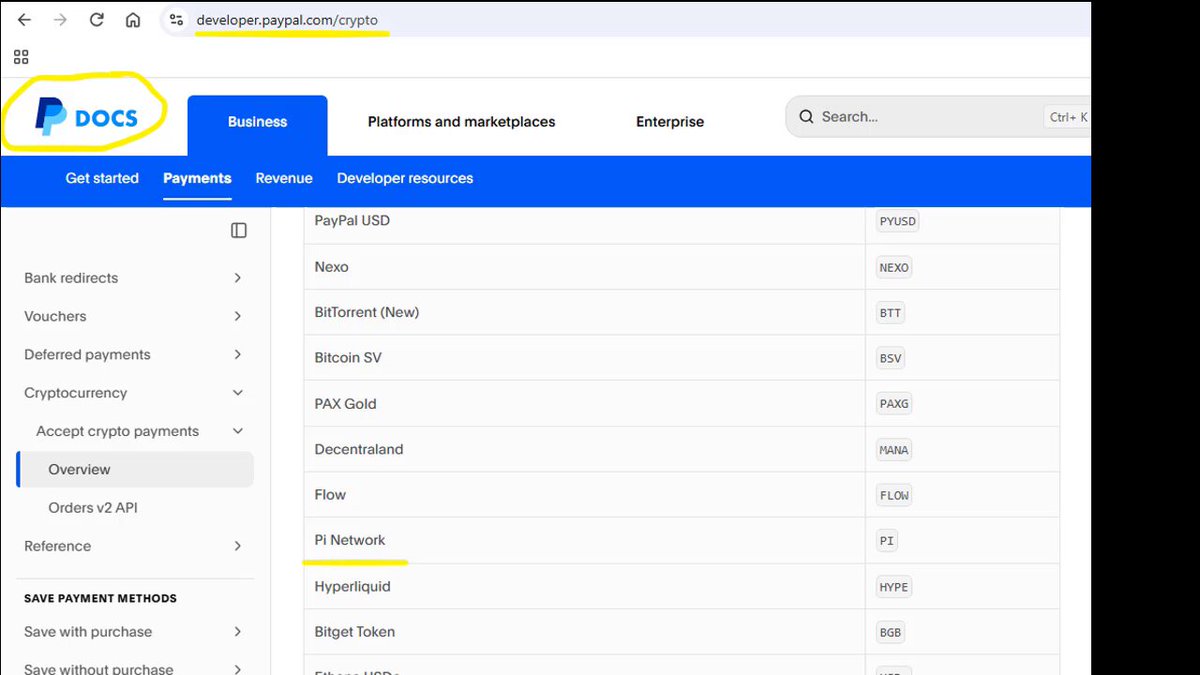Open Cryptocurrency sidebar item
The image size is (1200, 675).
[x=76, y=393]
